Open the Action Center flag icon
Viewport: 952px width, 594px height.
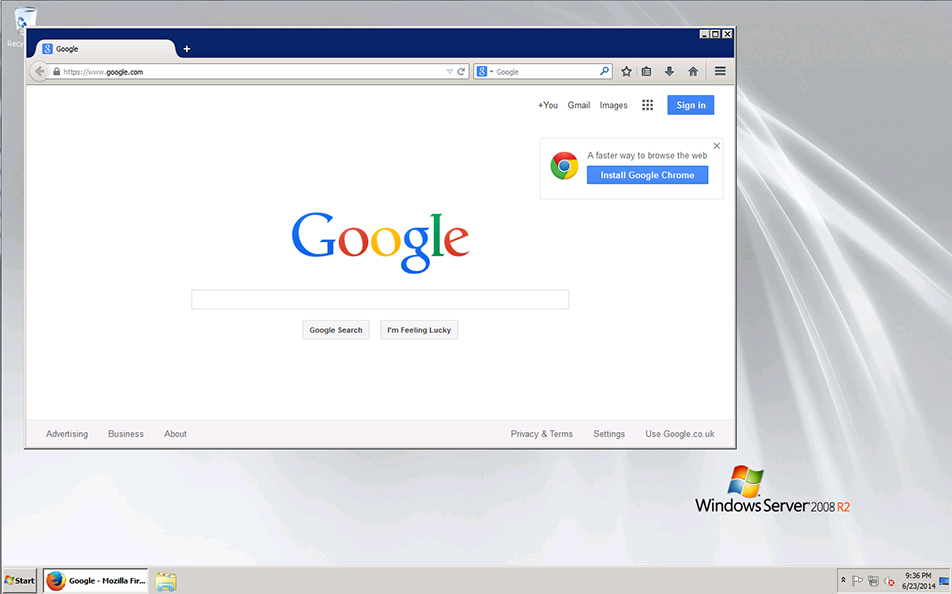858,580
